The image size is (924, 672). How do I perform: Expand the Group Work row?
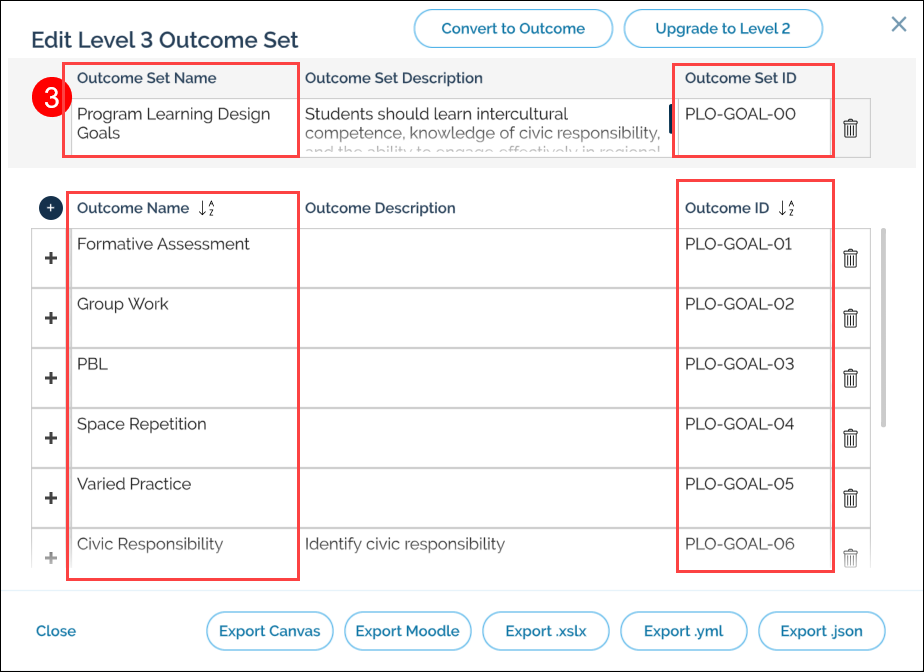point(51,318)
